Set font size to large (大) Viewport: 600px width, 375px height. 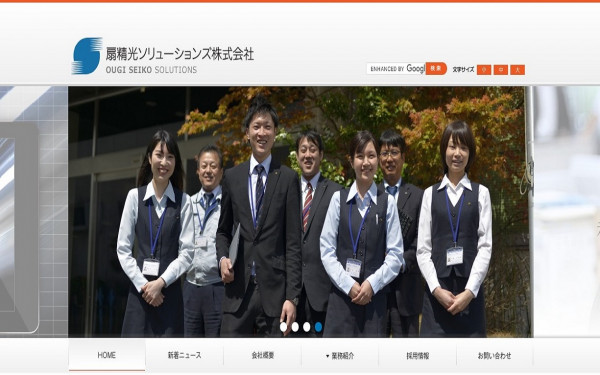(x=518, y=70)
